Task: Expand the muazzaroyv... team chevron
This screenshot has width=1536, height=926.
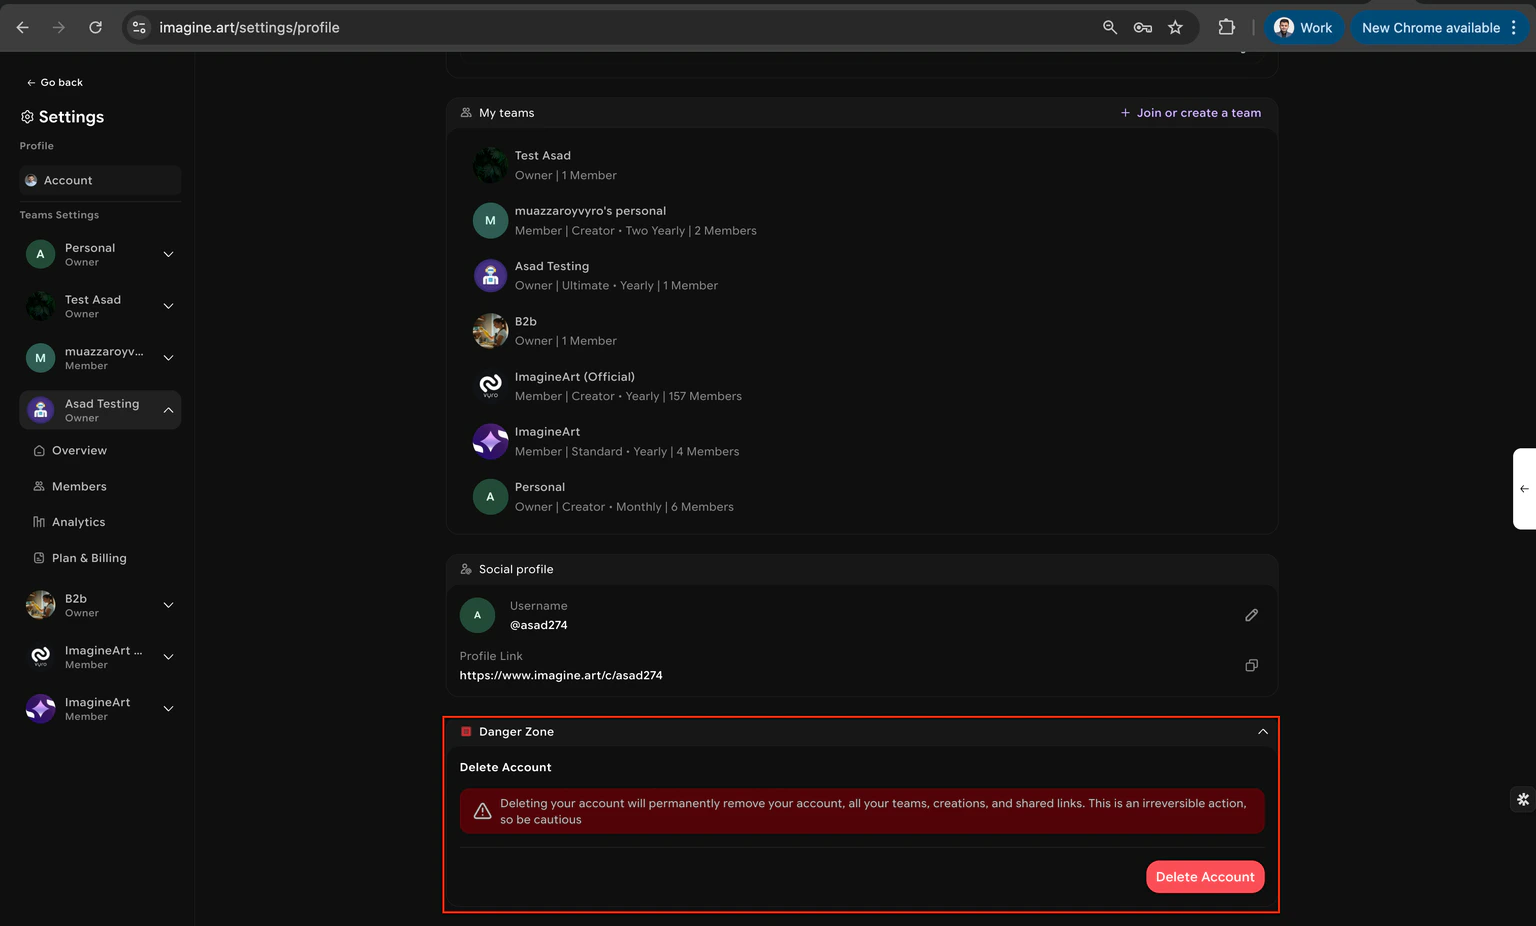Action: [x=168, y=358]
